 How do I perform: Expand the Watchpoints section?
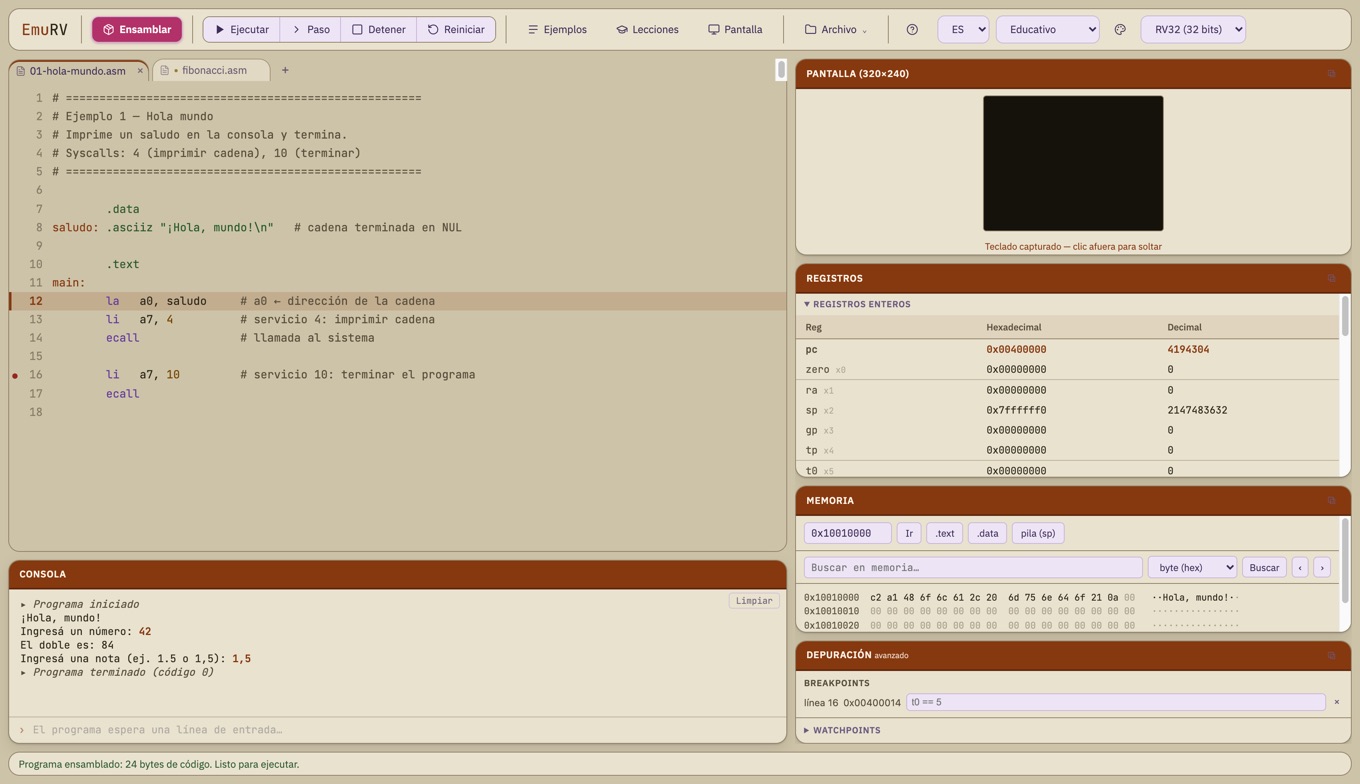click(x=842, y=731)
